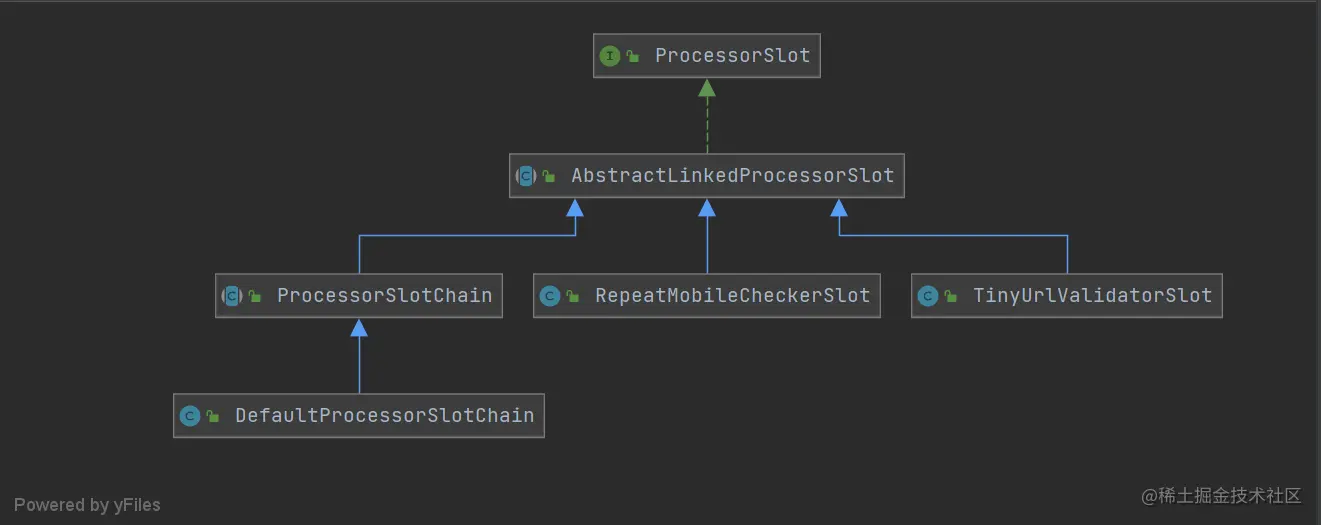The image size is (1321, 525).
Task: Click the green lock icon on TinyUrlValidatorSlot
Action: [951, 297]
